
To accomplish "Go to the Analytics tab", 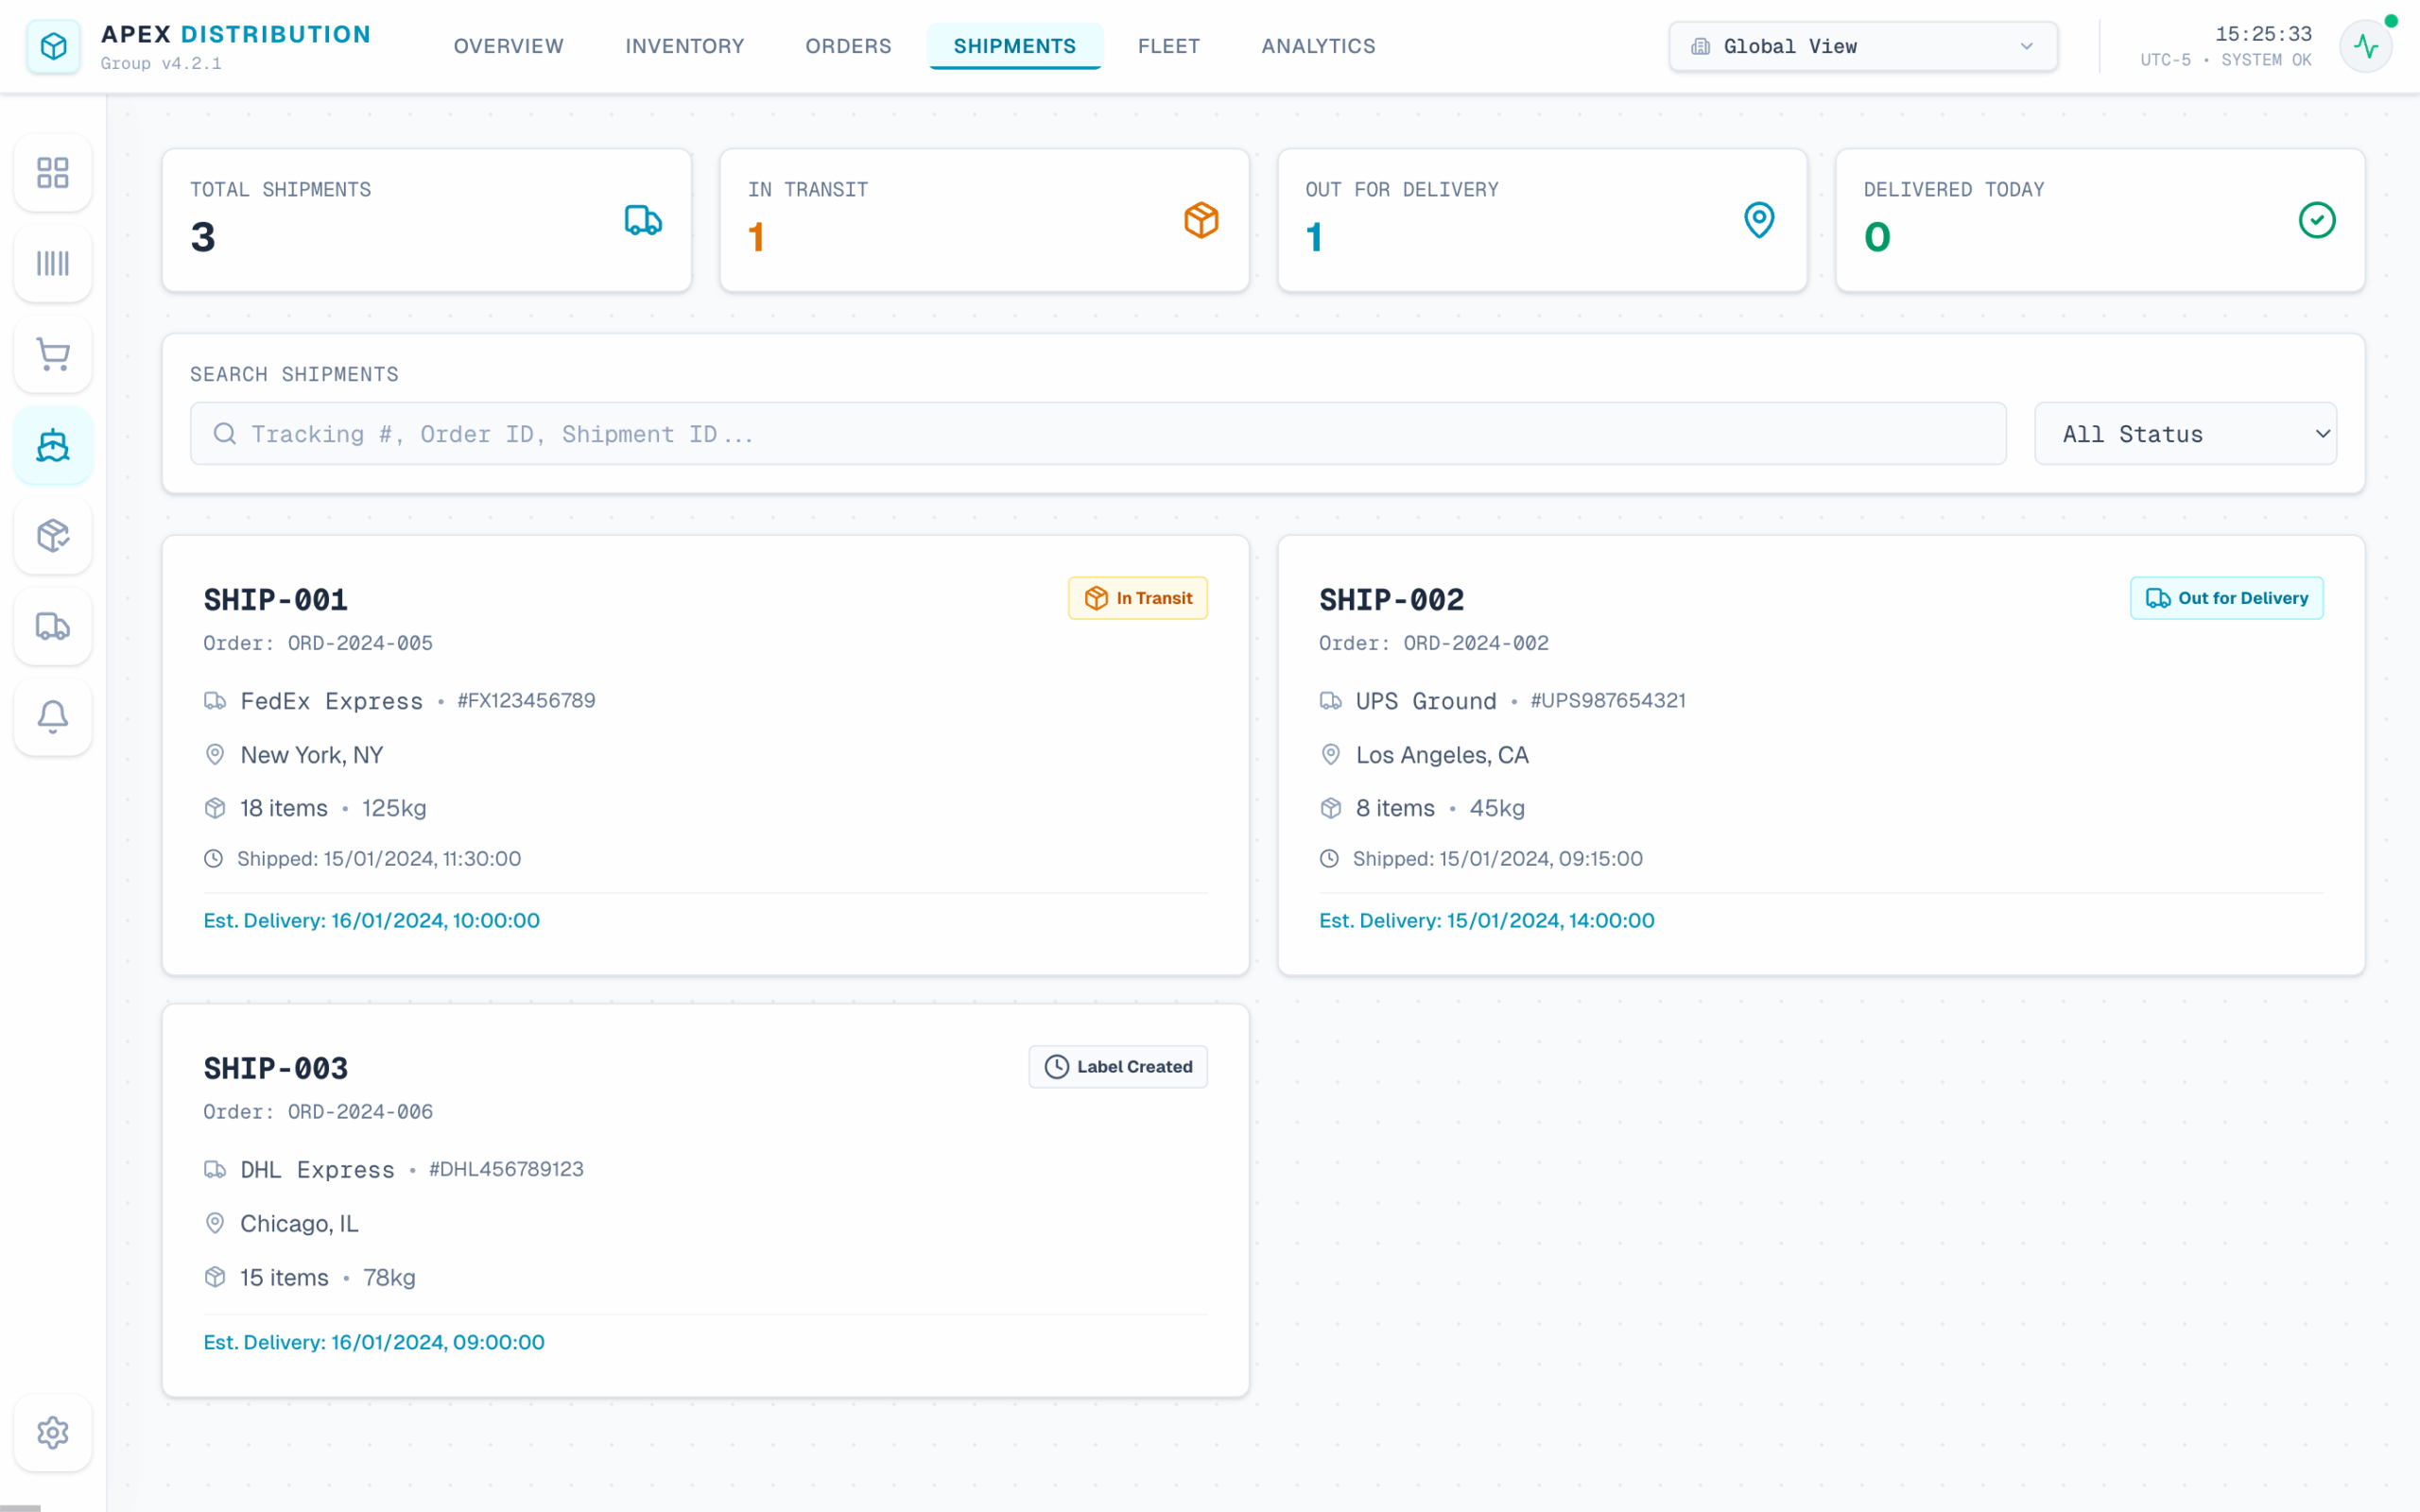I will 1317,46.
